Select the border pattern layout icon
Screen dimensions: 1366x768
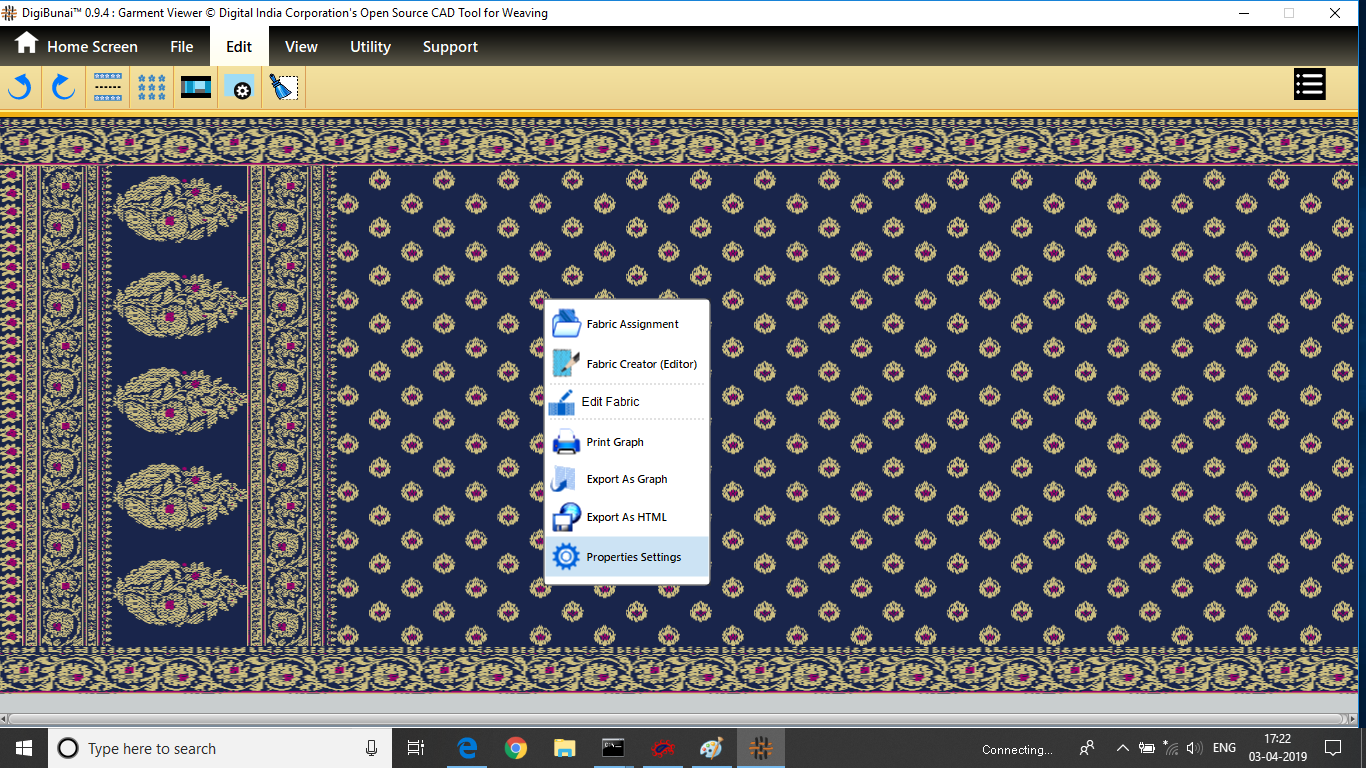pyautogui.click(x=108, y=88)
